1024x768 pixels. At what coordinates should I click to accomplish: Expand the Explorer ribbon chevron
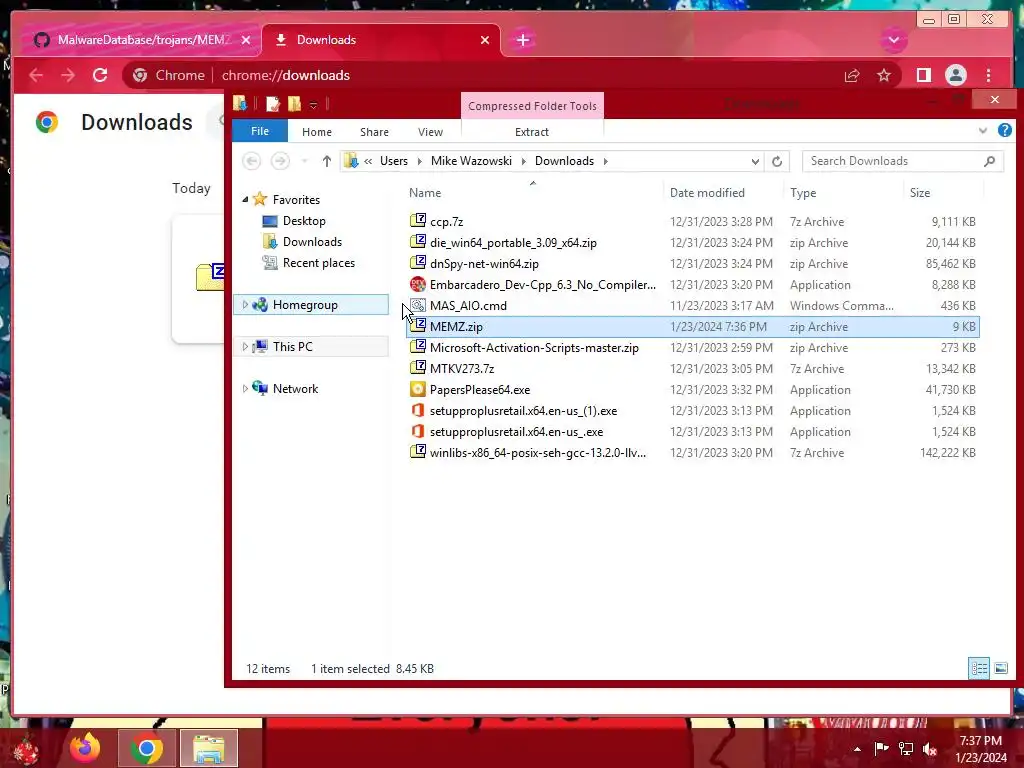[x=983, y=131]
